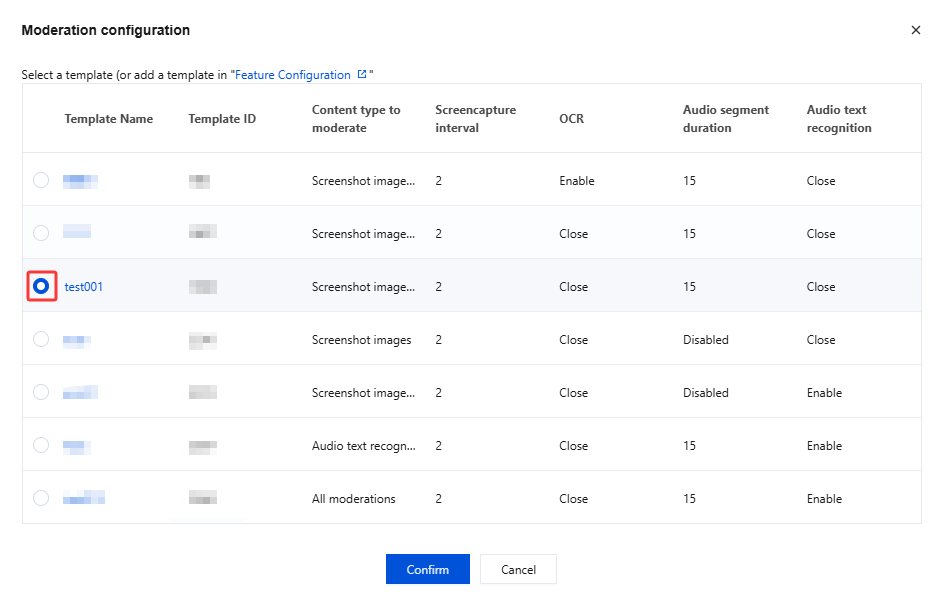Select radio for Disabled-duration row with text recognition Enable

[x=41, y=393]
